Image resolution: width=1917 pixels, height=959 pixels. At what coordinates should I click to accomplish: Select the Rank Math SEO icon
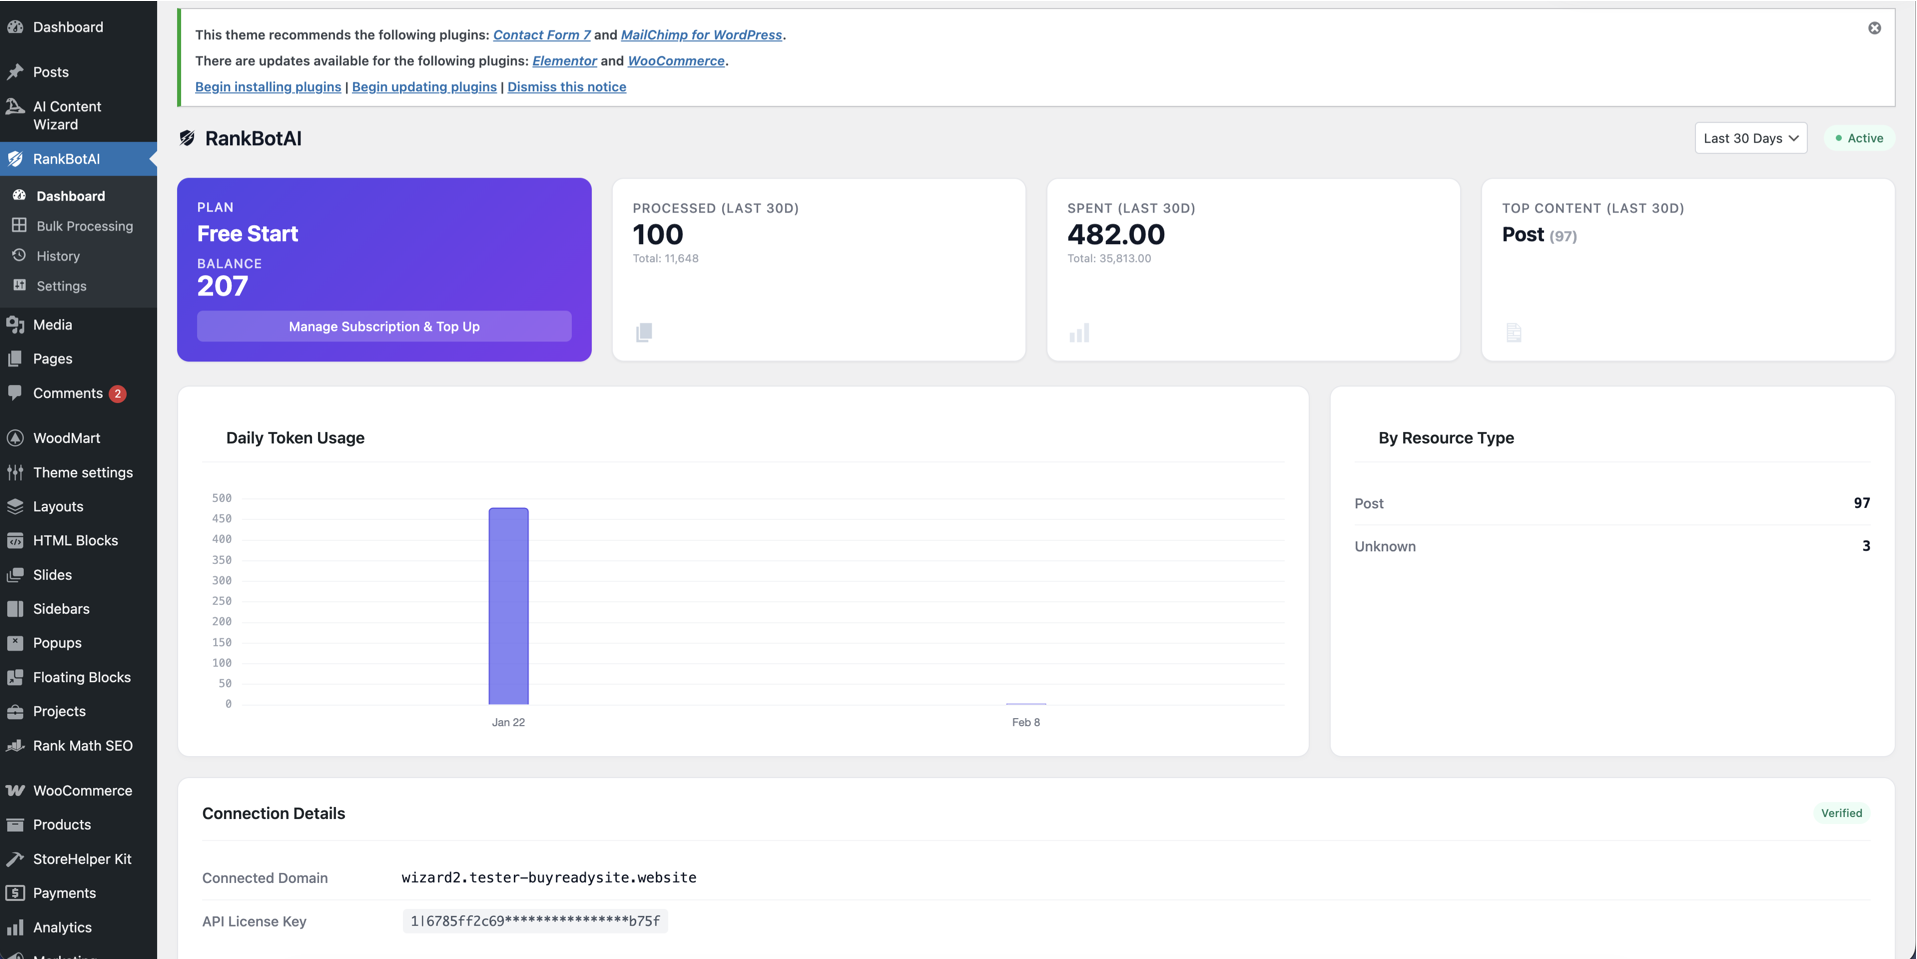pyautogui.click(x=15, y=745)
